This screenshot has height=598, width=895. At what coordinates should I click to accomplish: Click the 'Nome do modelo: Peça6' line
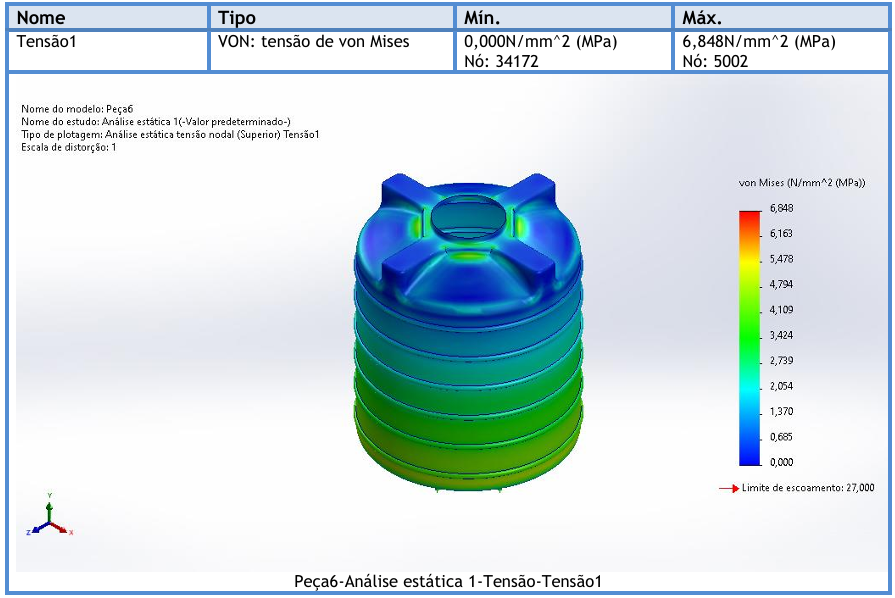77,109
